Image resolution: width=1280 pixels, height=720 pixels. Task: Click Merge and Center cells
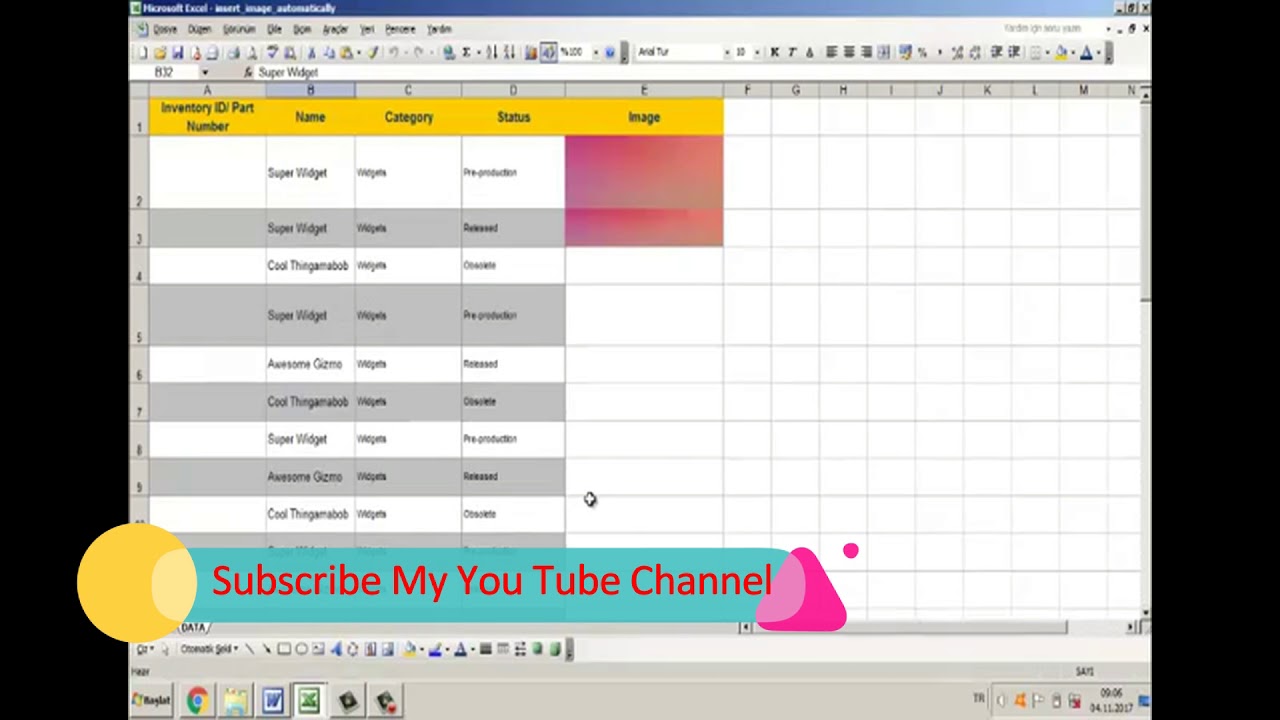point(883,52)
